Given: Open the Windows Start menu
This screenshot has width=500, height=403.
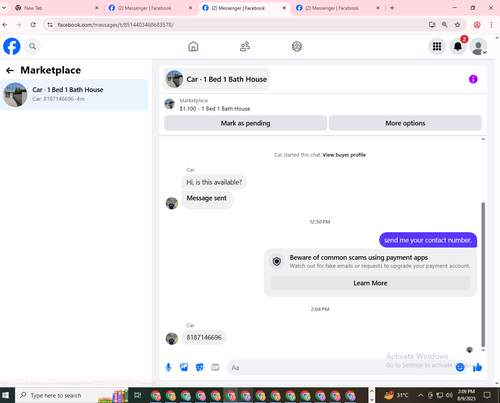Looking at the screenshot, I should coord(6,395).
